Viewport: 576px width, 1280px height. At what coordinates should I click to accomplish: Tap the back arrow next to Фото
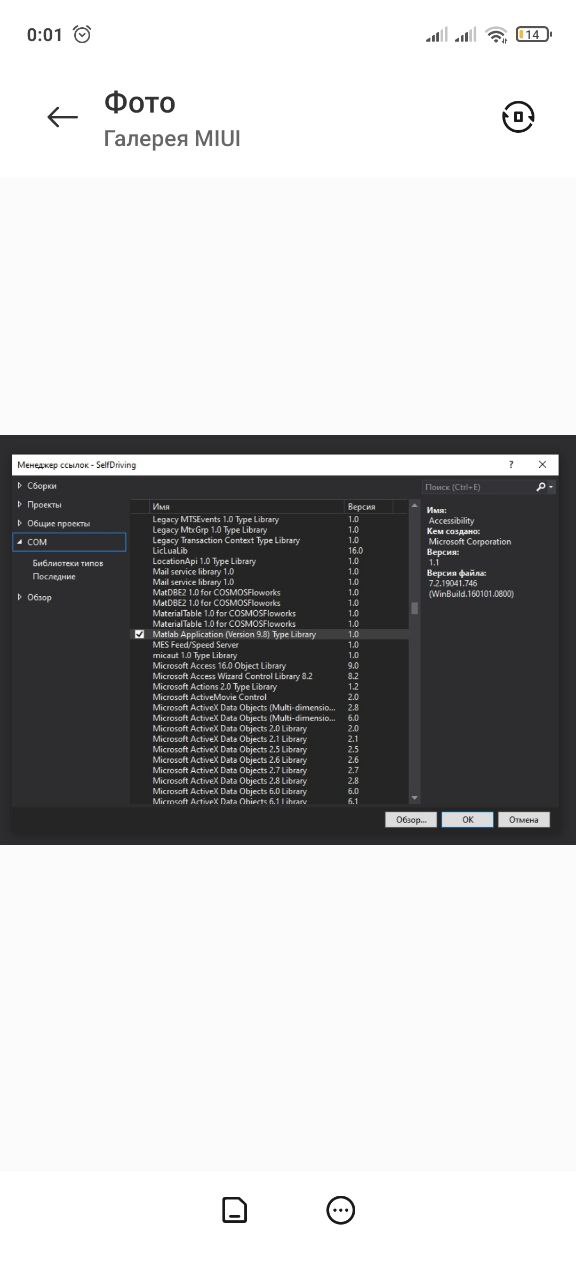62,118
